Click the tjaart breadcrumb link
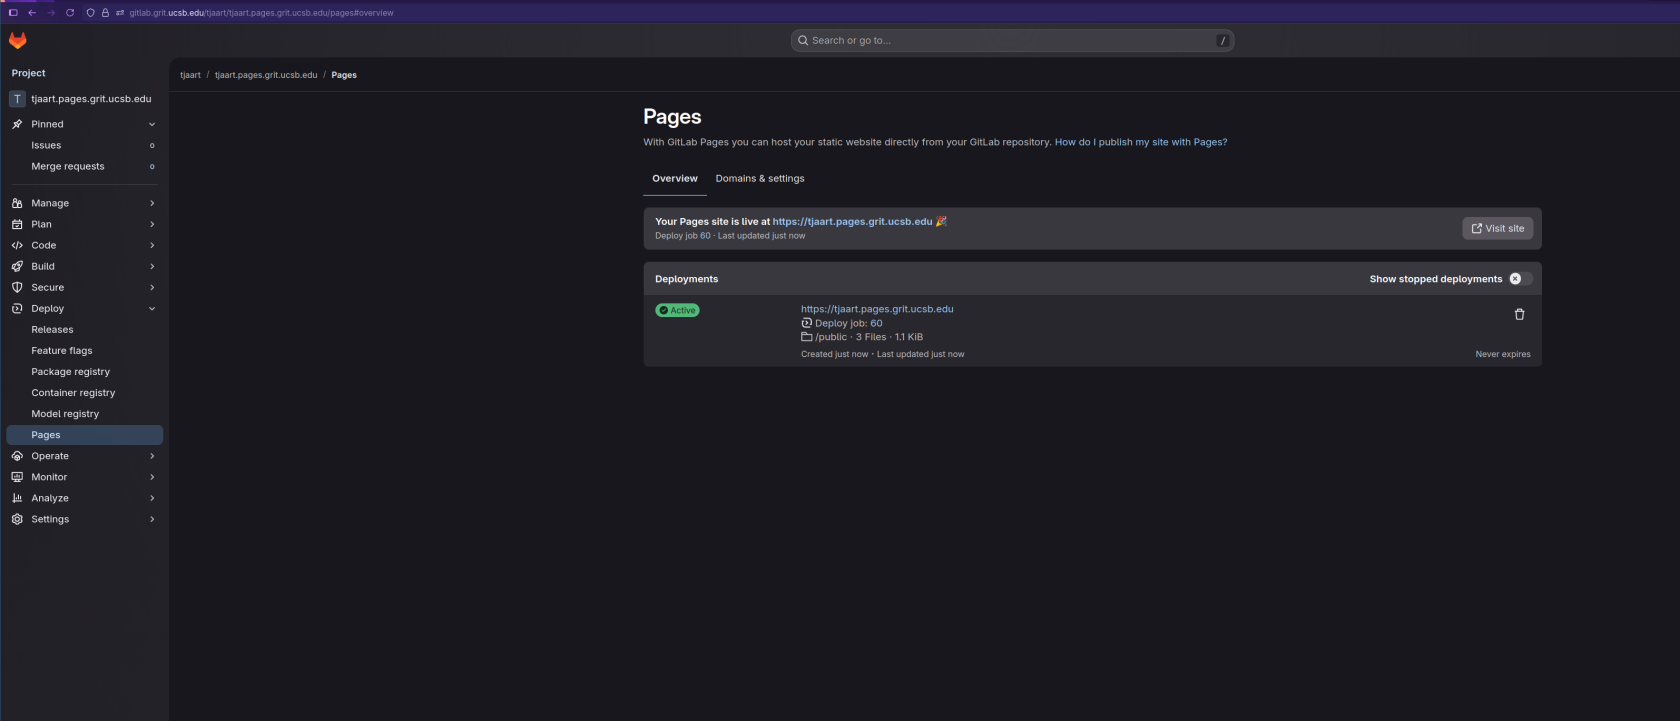The height and width of the screenshot is (721, 1680). (190, 75)
